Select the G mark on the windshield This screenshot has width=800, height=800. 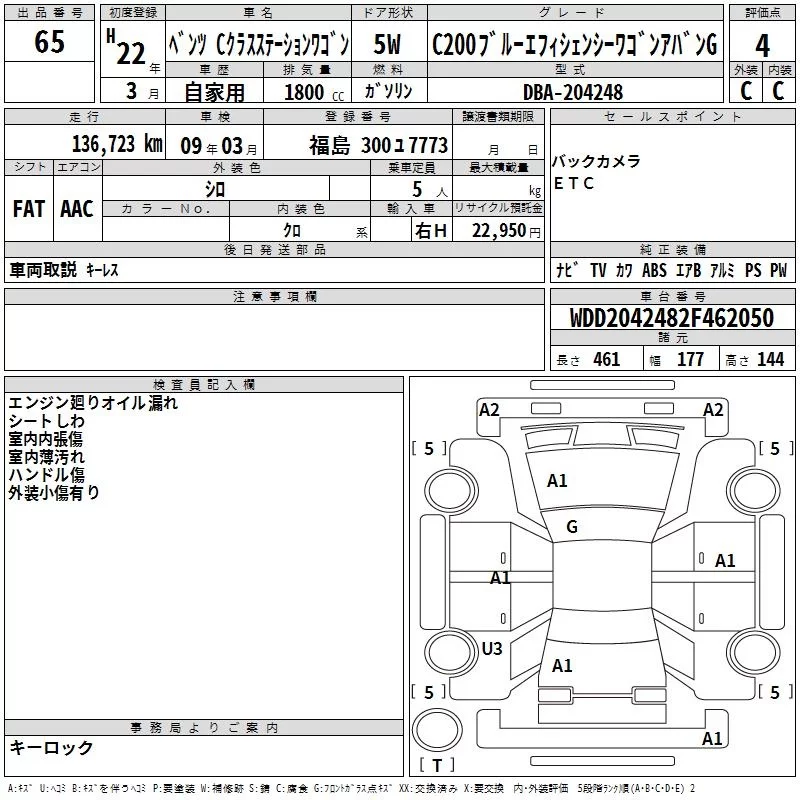click(x=572, y=527)
